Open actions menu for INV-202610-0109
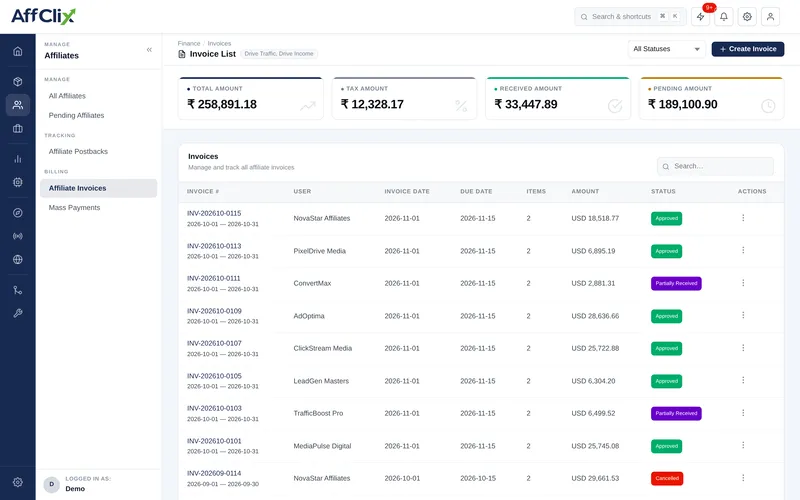 (743, 315)
